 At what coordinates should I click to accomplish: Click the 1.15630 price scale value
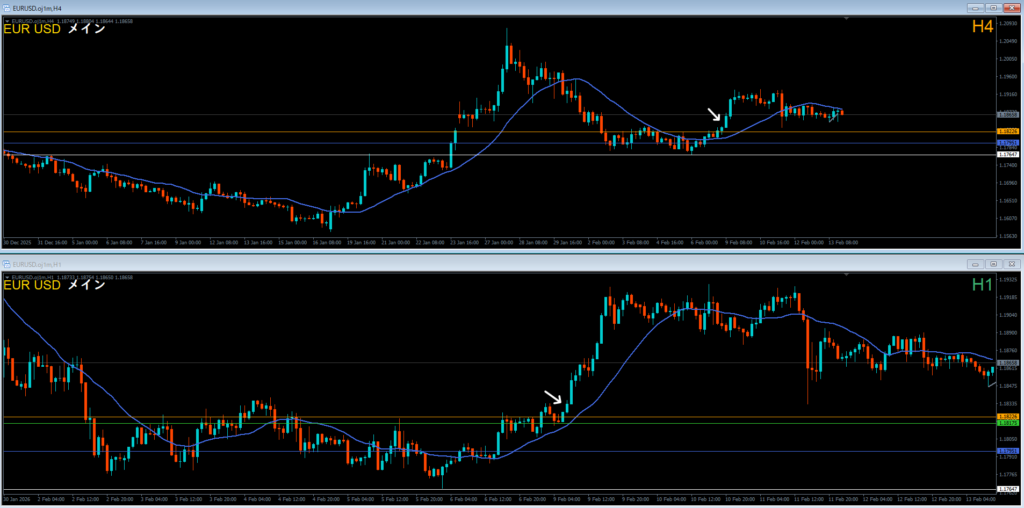[x=1006, y=236]
